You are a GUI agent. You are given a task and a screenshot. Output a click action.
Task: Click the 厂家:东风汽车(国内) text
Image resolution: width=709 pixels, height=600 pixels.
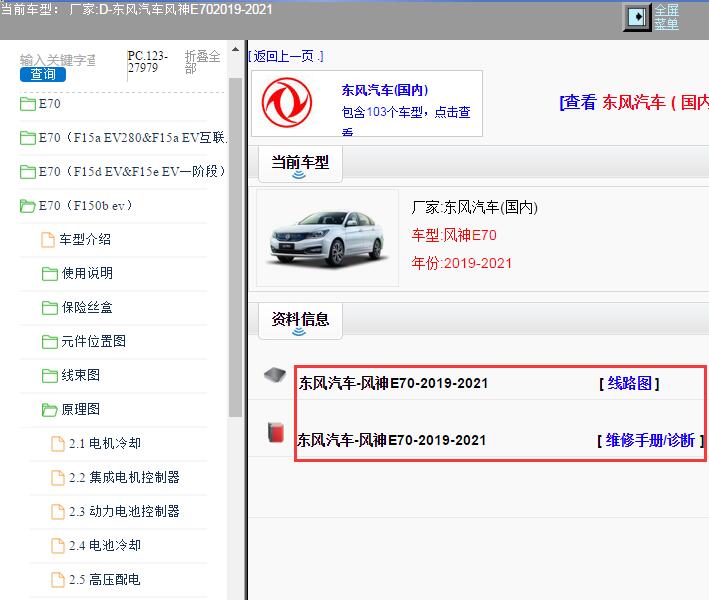pyautogui.click(x=475, y=208)
